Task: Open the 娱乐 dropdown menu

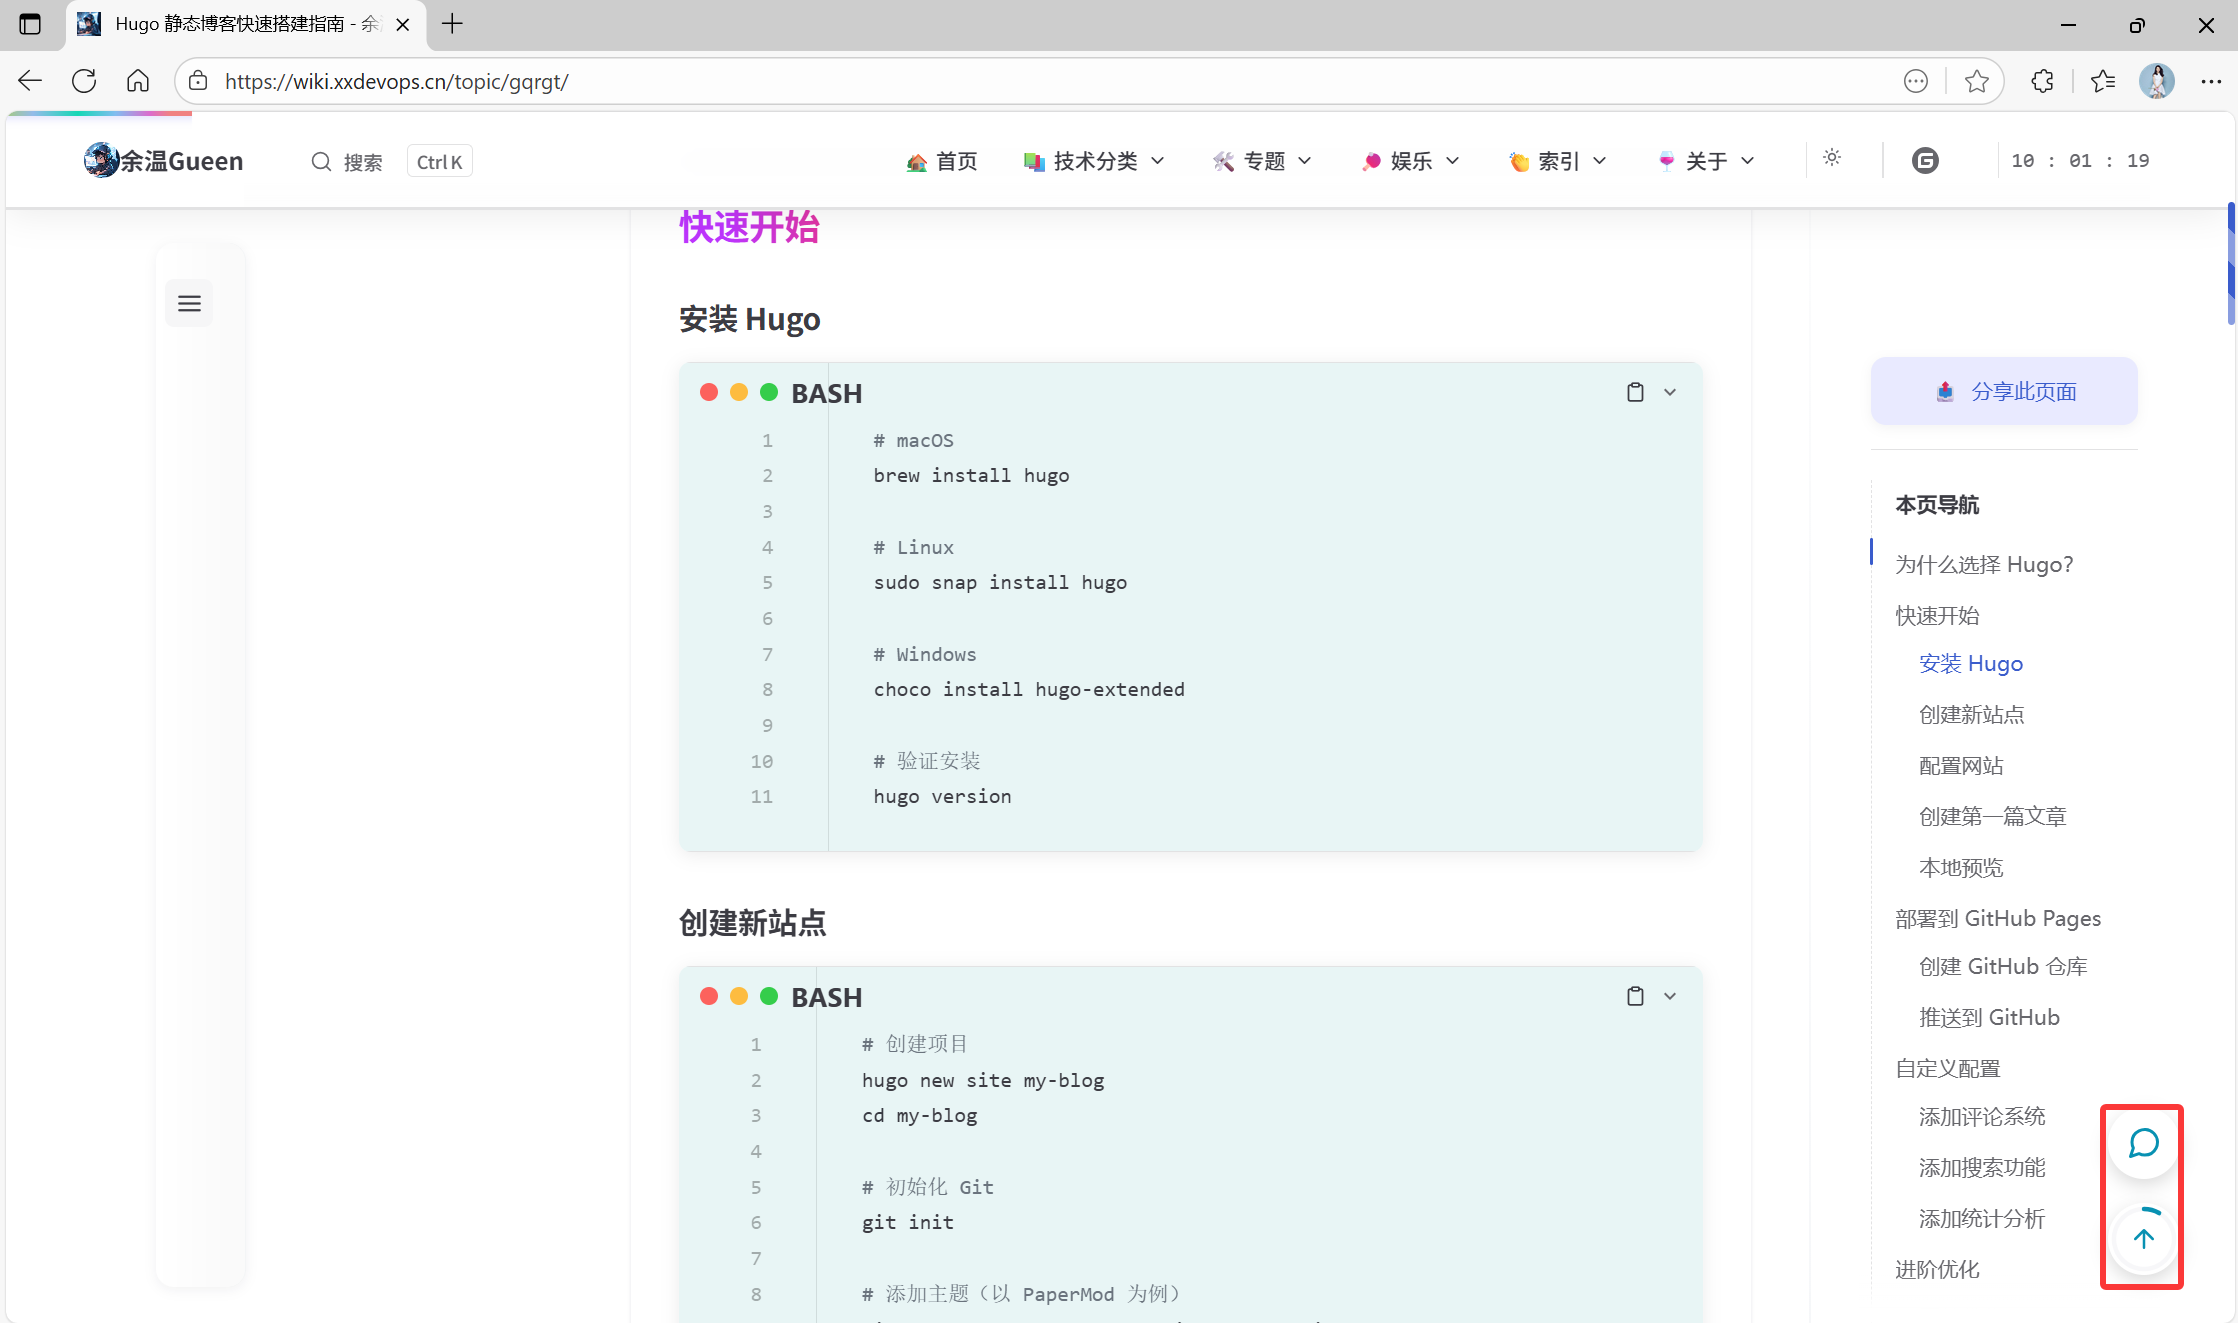Action: click(1410, 161)
